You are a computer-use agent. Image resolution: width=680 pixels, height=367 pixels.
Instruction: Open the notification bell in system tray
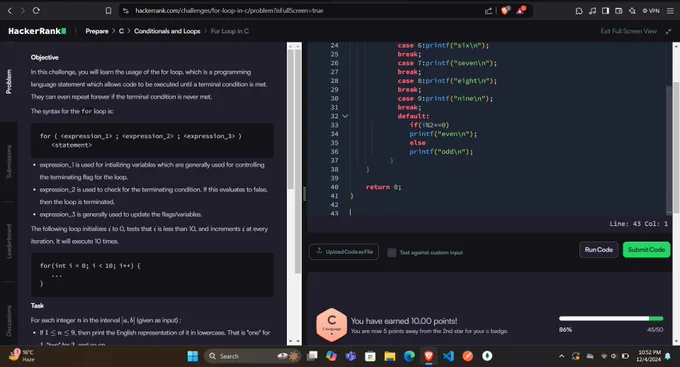[x=668, y=356]
